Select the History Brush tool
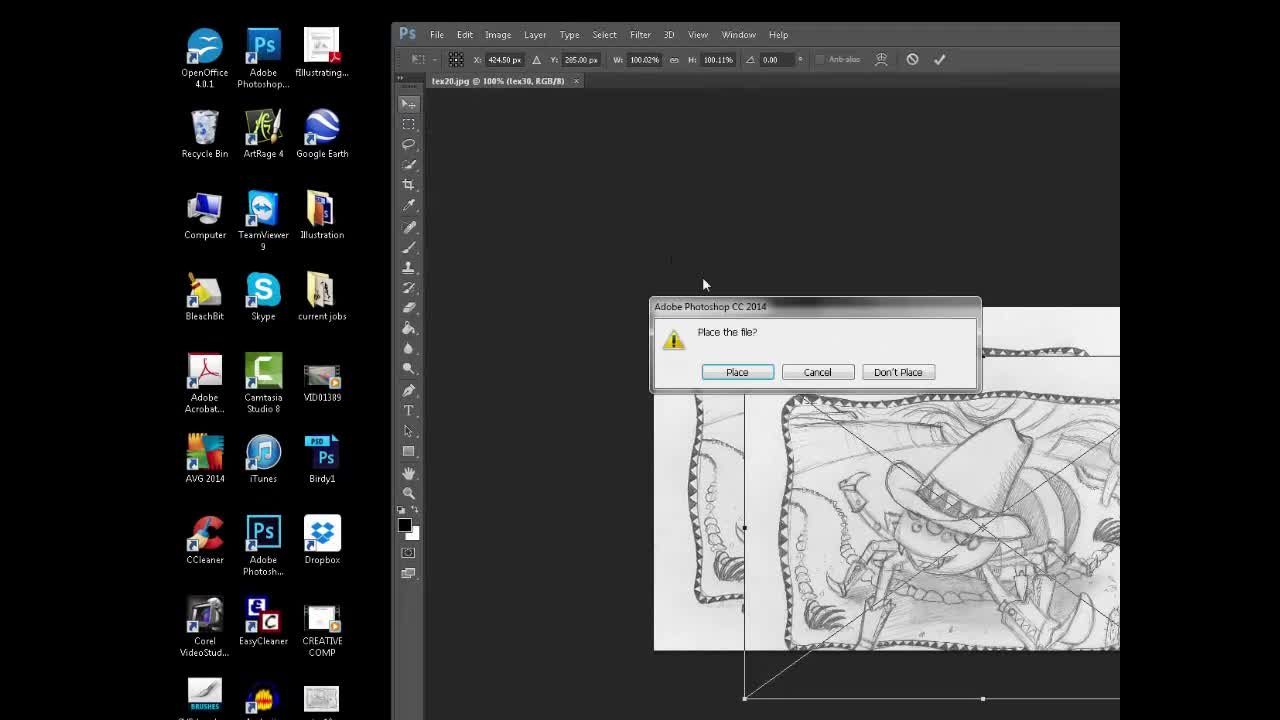The width and height of the screenshot is (1280, 720). tap(408, 288)
